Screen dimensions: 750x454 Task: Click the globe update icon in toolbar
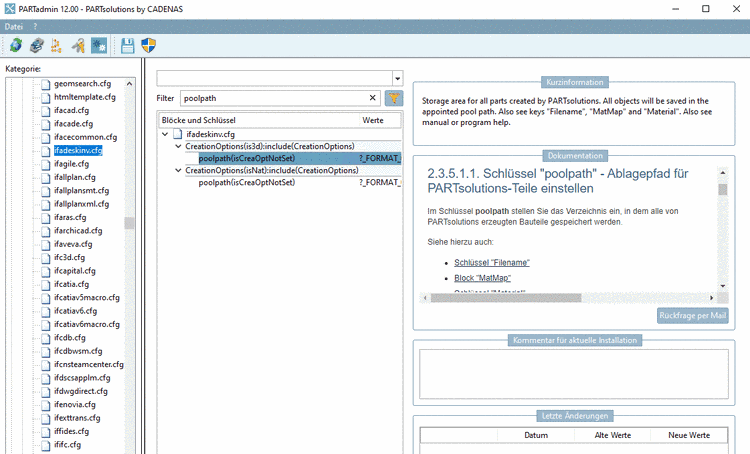(x=16, y=45)
